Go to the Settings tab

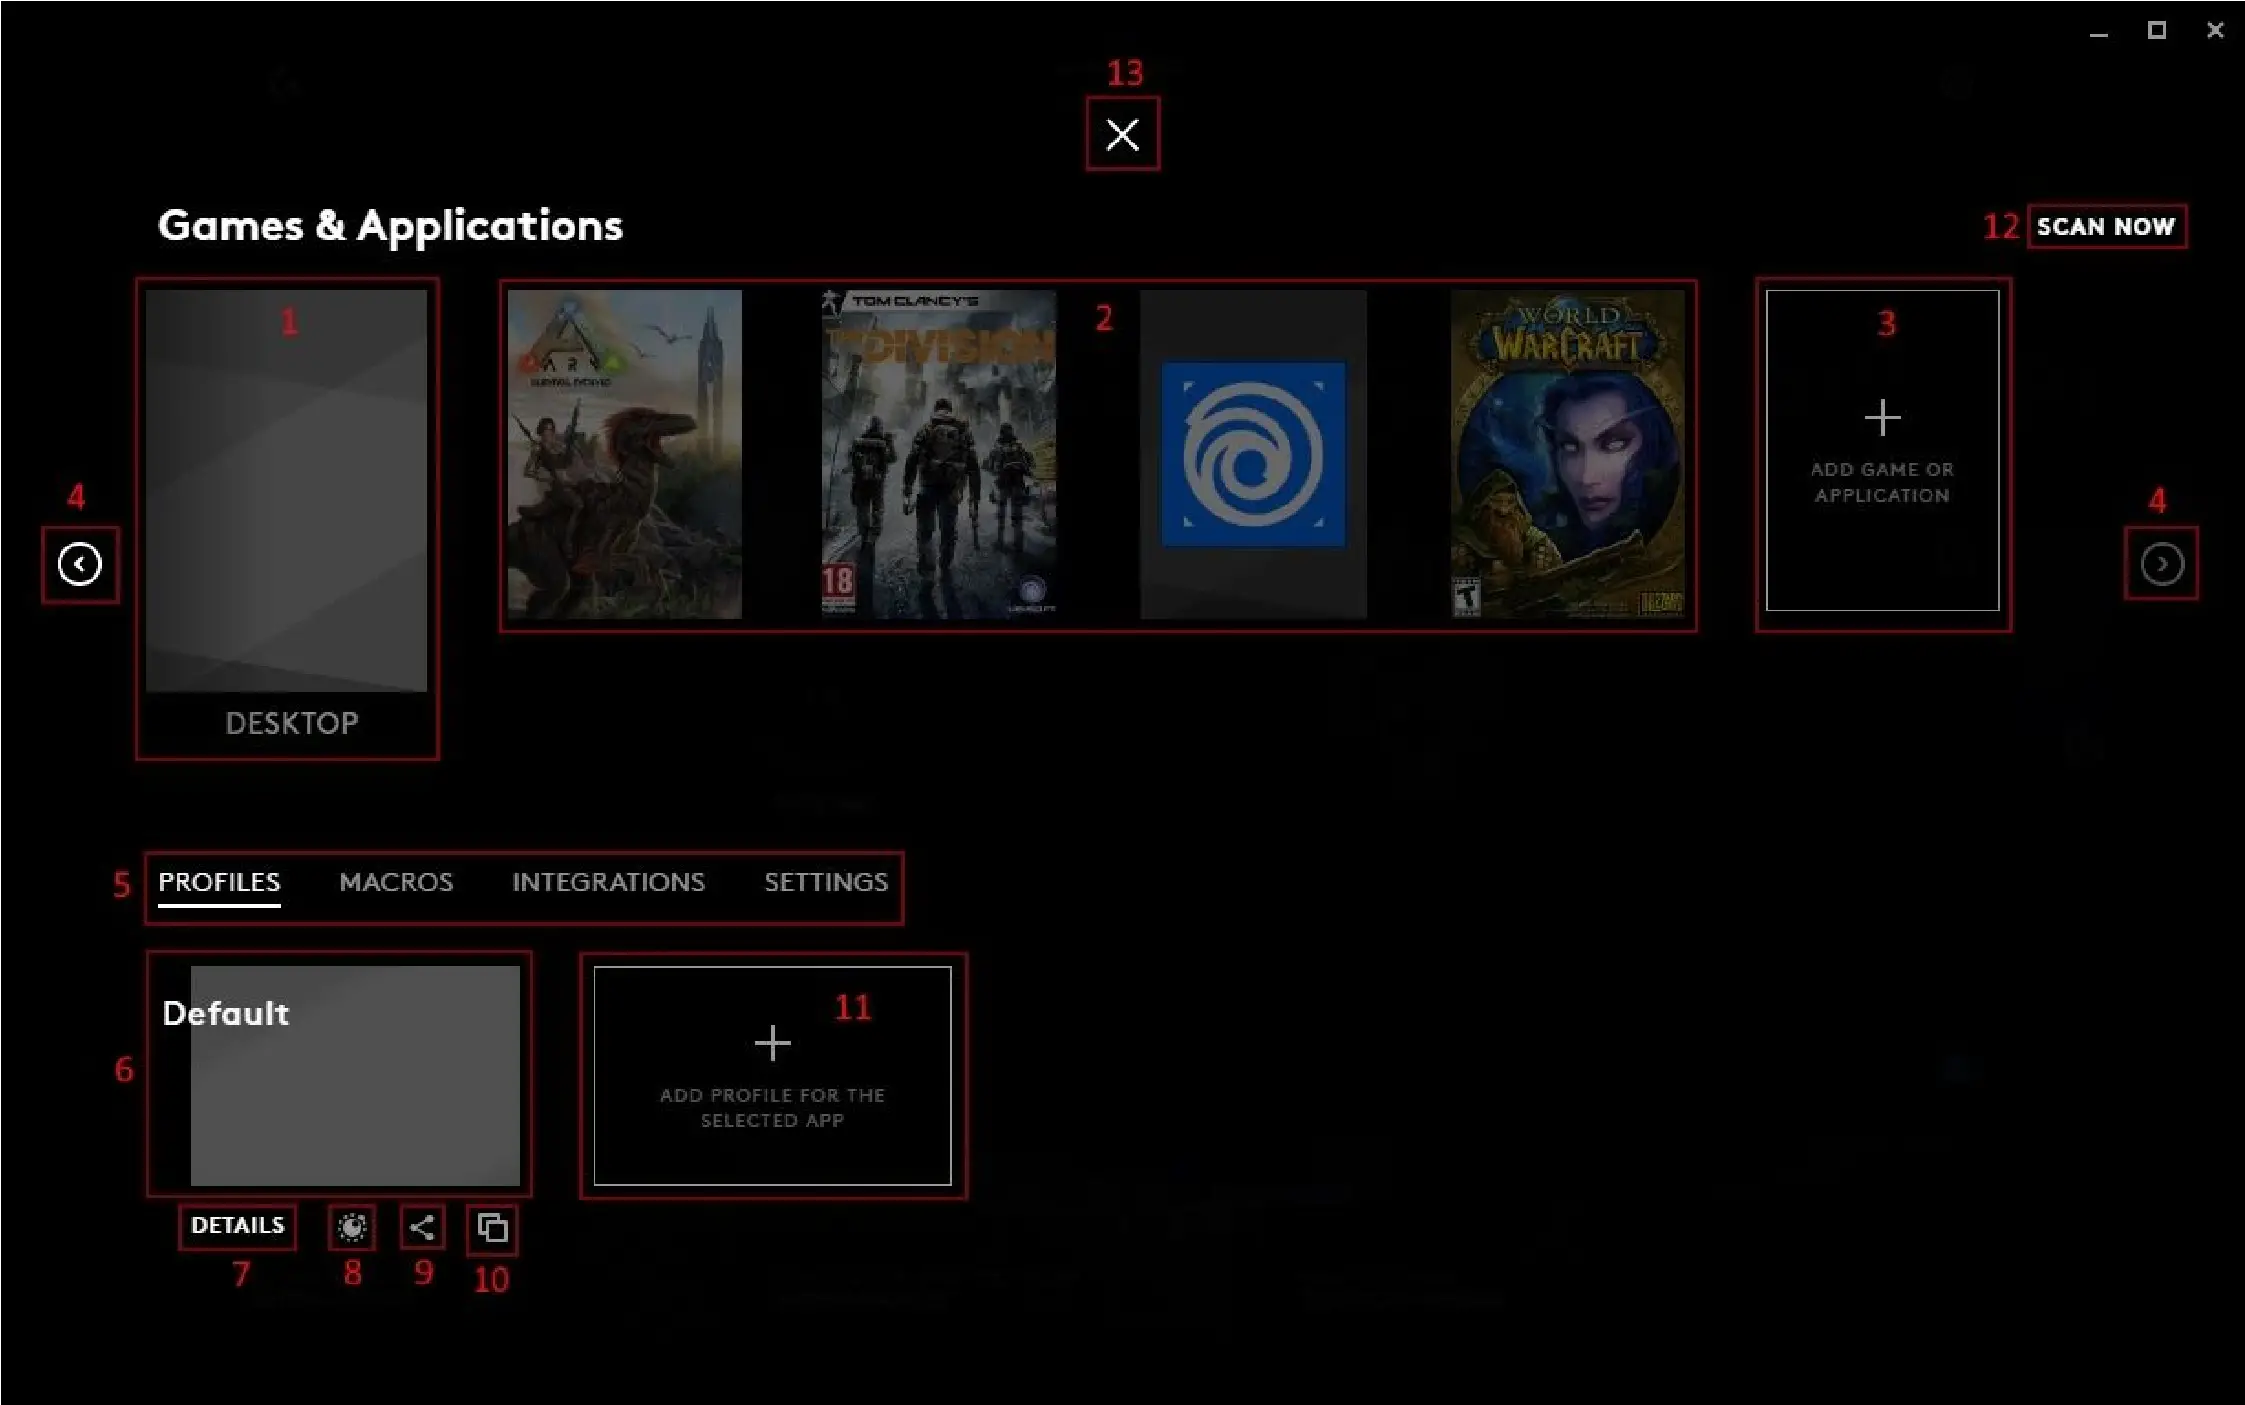[826, 882]
